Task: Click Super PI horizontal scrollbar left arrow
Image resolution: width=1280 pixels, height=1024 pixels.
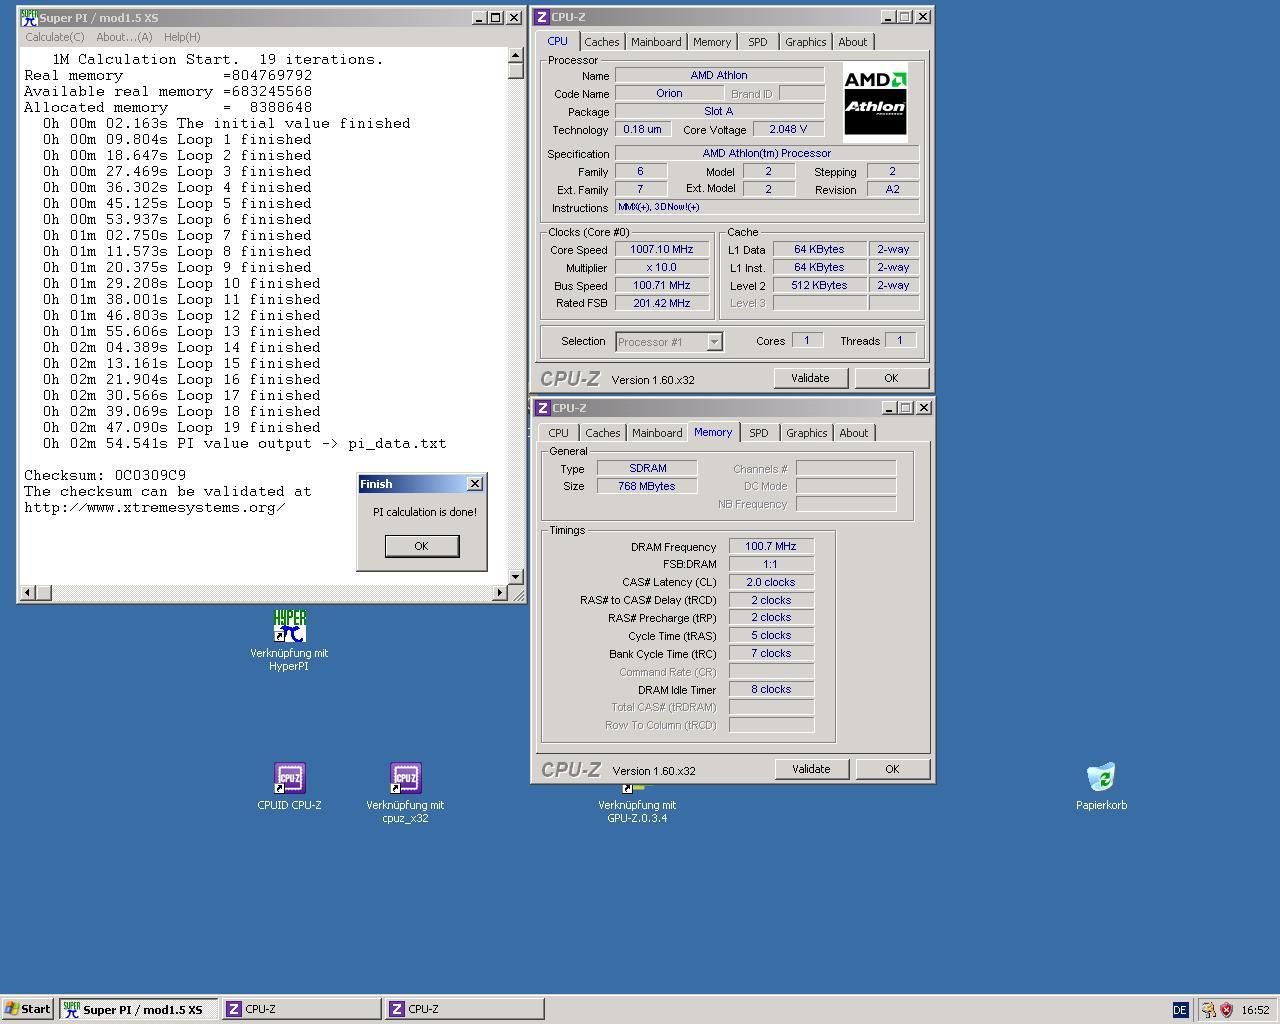Action: (x=28, y=593)
